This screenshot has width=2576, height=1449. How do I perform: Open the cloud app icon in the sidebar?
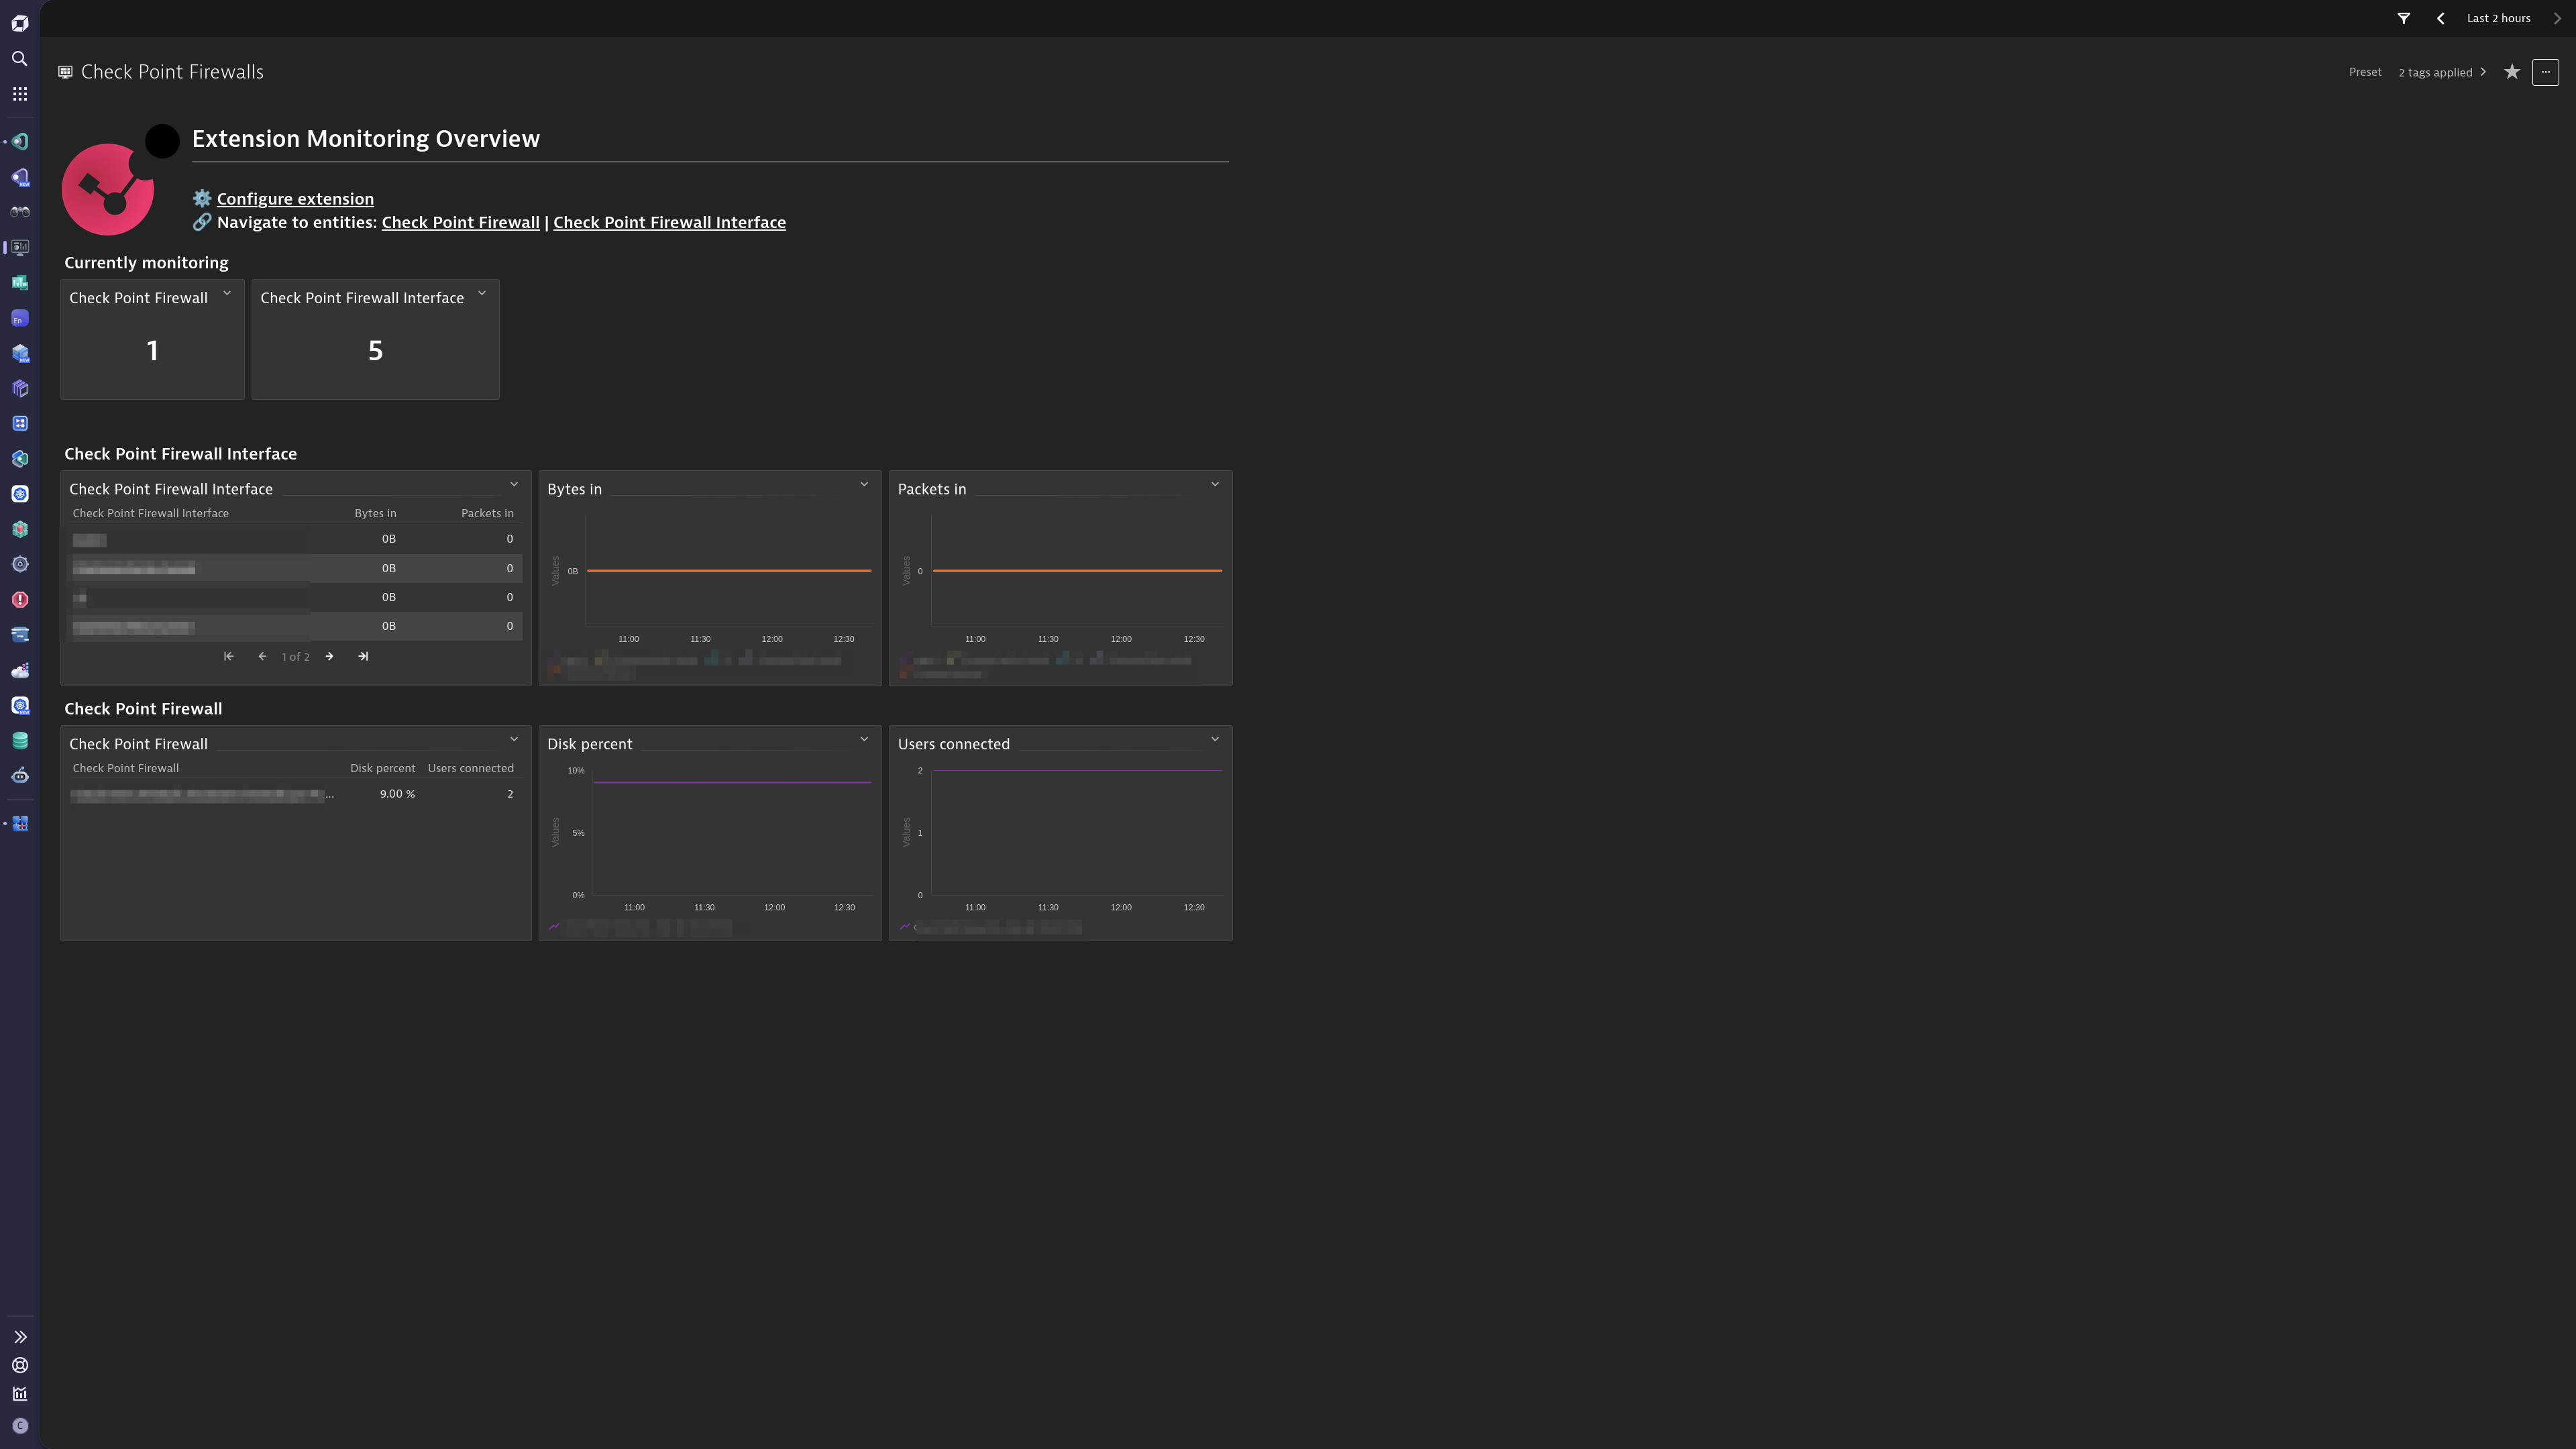[20, 670]
